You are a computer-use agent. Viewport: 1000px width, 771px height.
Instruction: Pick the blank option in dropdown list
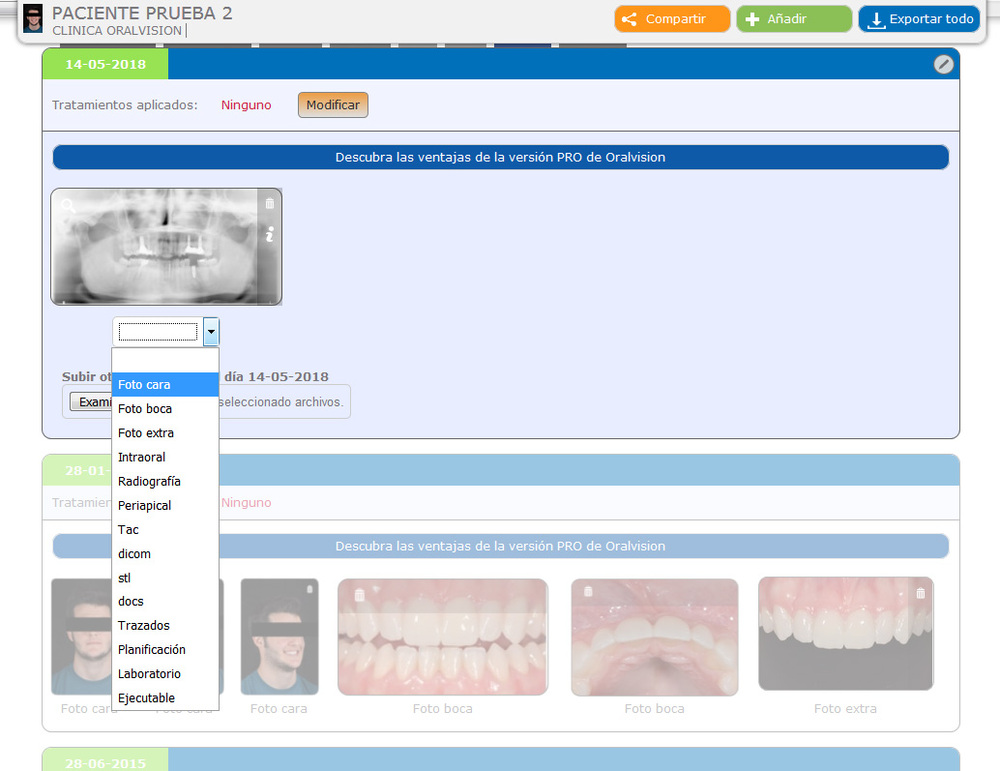tap(165, 361)
